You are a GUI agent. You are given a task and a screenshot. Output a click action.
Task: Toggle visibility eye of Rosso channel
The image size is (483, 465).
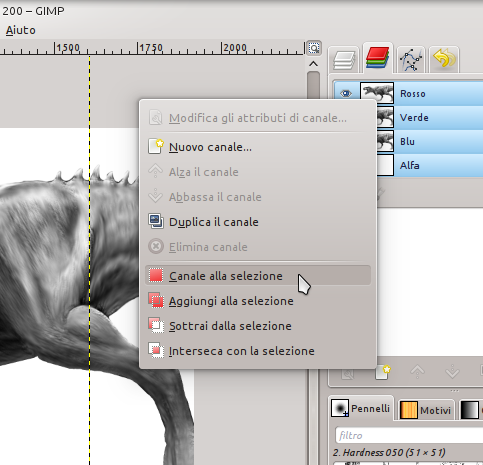tap(346, 94)
